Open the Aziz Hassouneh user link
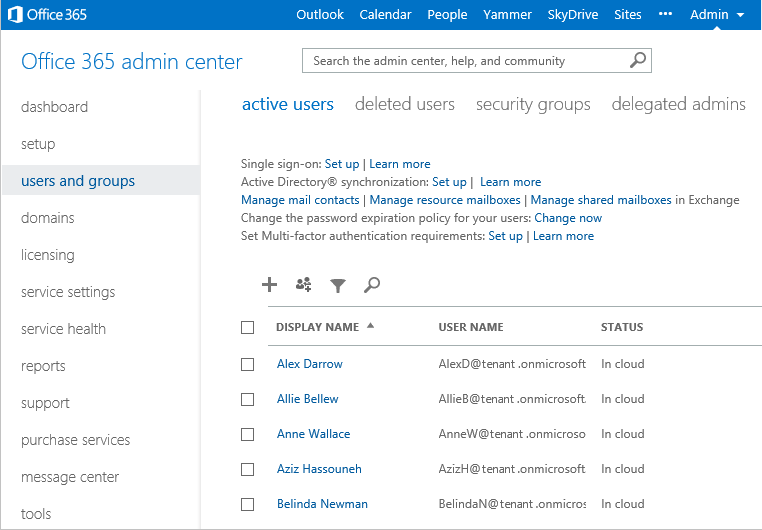Screen dimensions: 762x530 (319, 469)
